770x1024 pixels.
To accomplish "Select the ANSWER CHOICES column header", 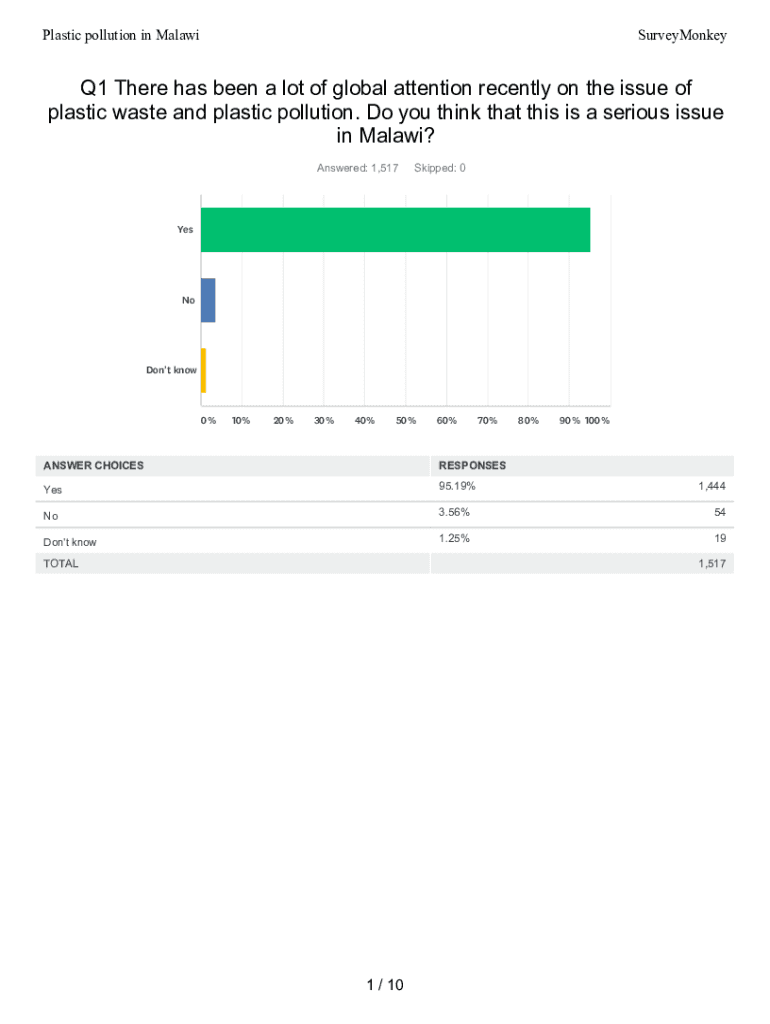I will click(93, 466).
